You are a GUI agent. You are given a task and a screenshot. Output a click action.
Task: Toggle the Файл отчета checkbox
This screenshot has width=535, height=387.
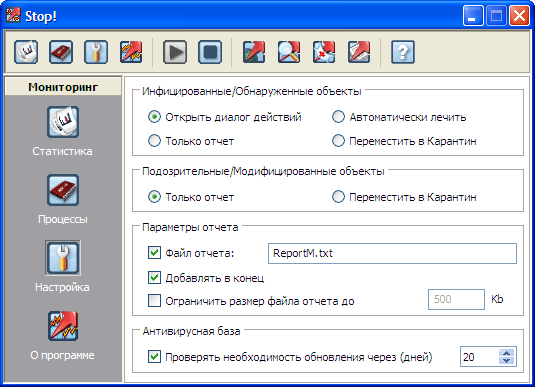click(154, 253)
